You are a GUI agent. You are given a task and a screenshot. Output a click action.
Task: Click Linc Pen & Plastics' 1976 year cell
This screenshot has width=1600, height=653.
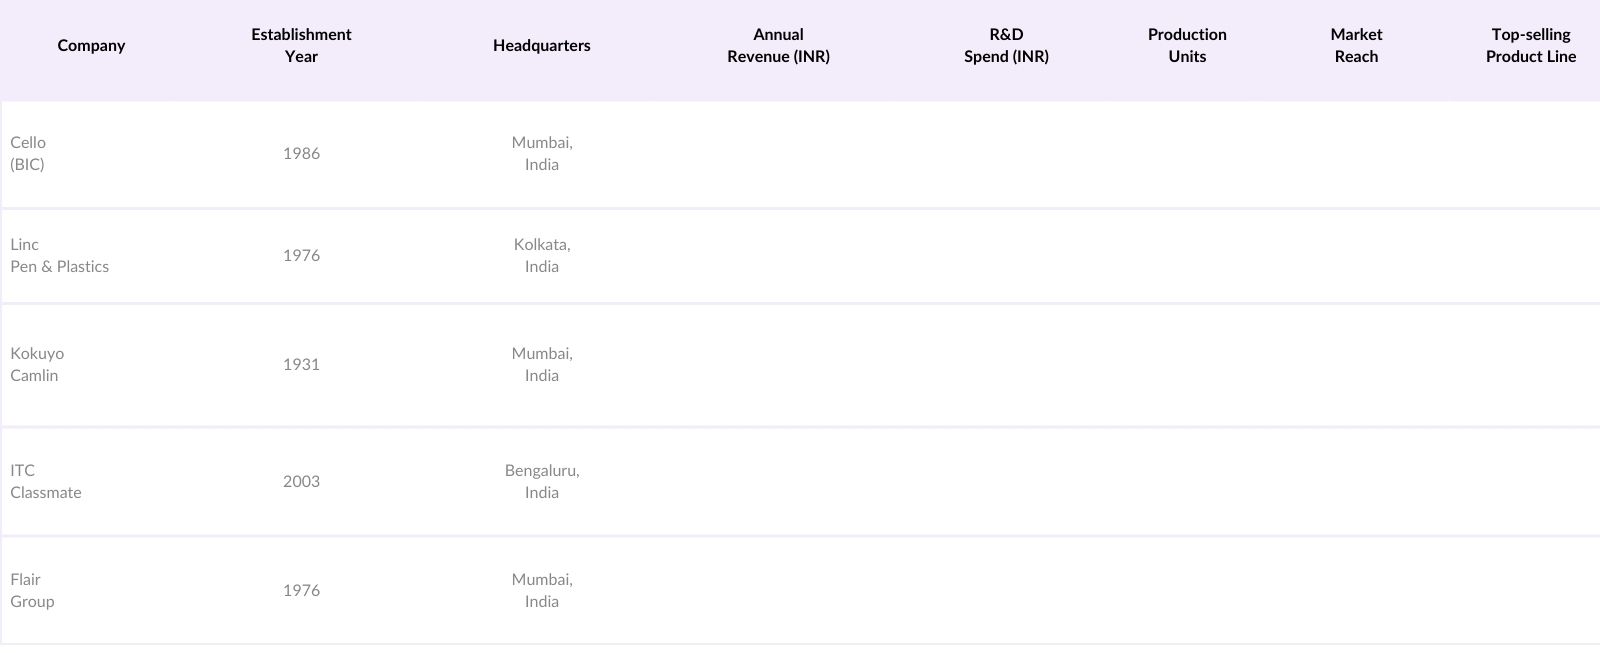301,256
